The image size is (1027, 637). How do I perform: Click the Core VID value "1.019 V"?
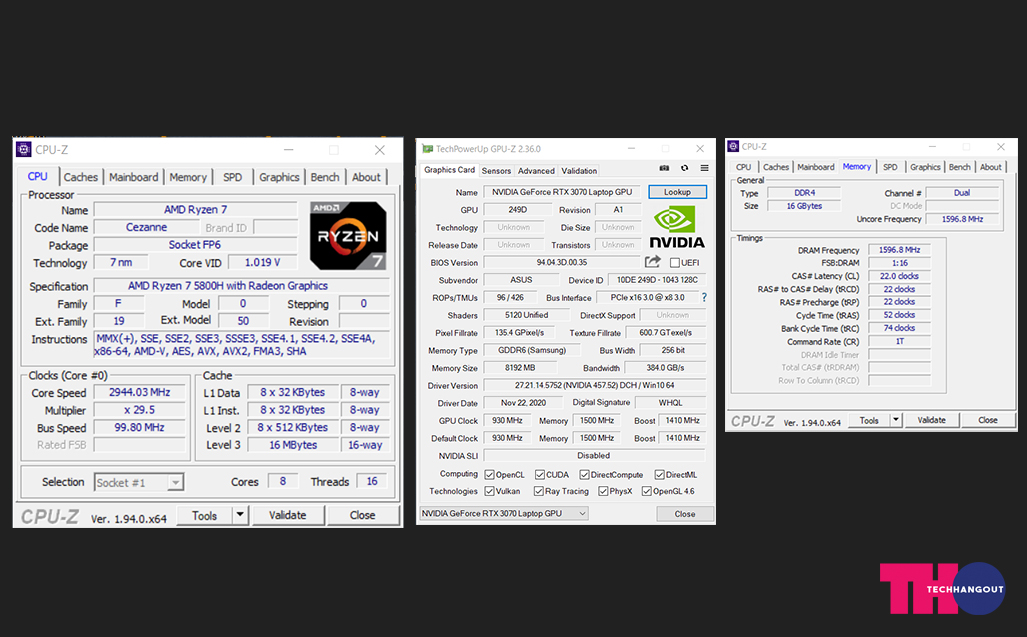263,263
